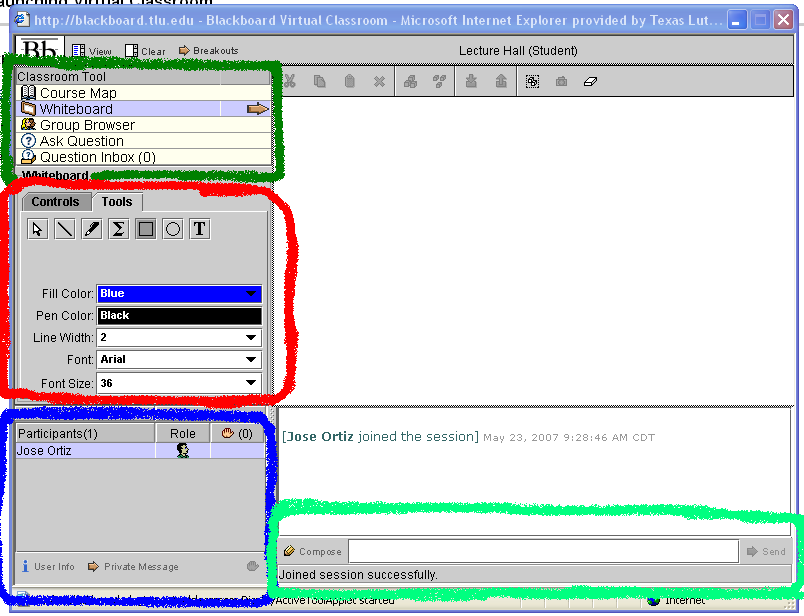804x616 pixels.
Task: Click the User Info button
Action: click(48, 566)
